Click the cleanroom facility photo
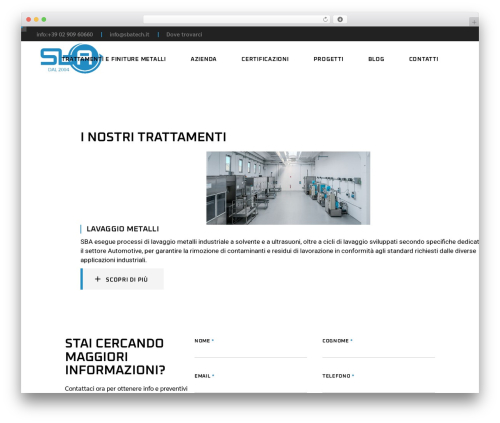The height and width of the screenshot is (423, 500). click(288, 188)
